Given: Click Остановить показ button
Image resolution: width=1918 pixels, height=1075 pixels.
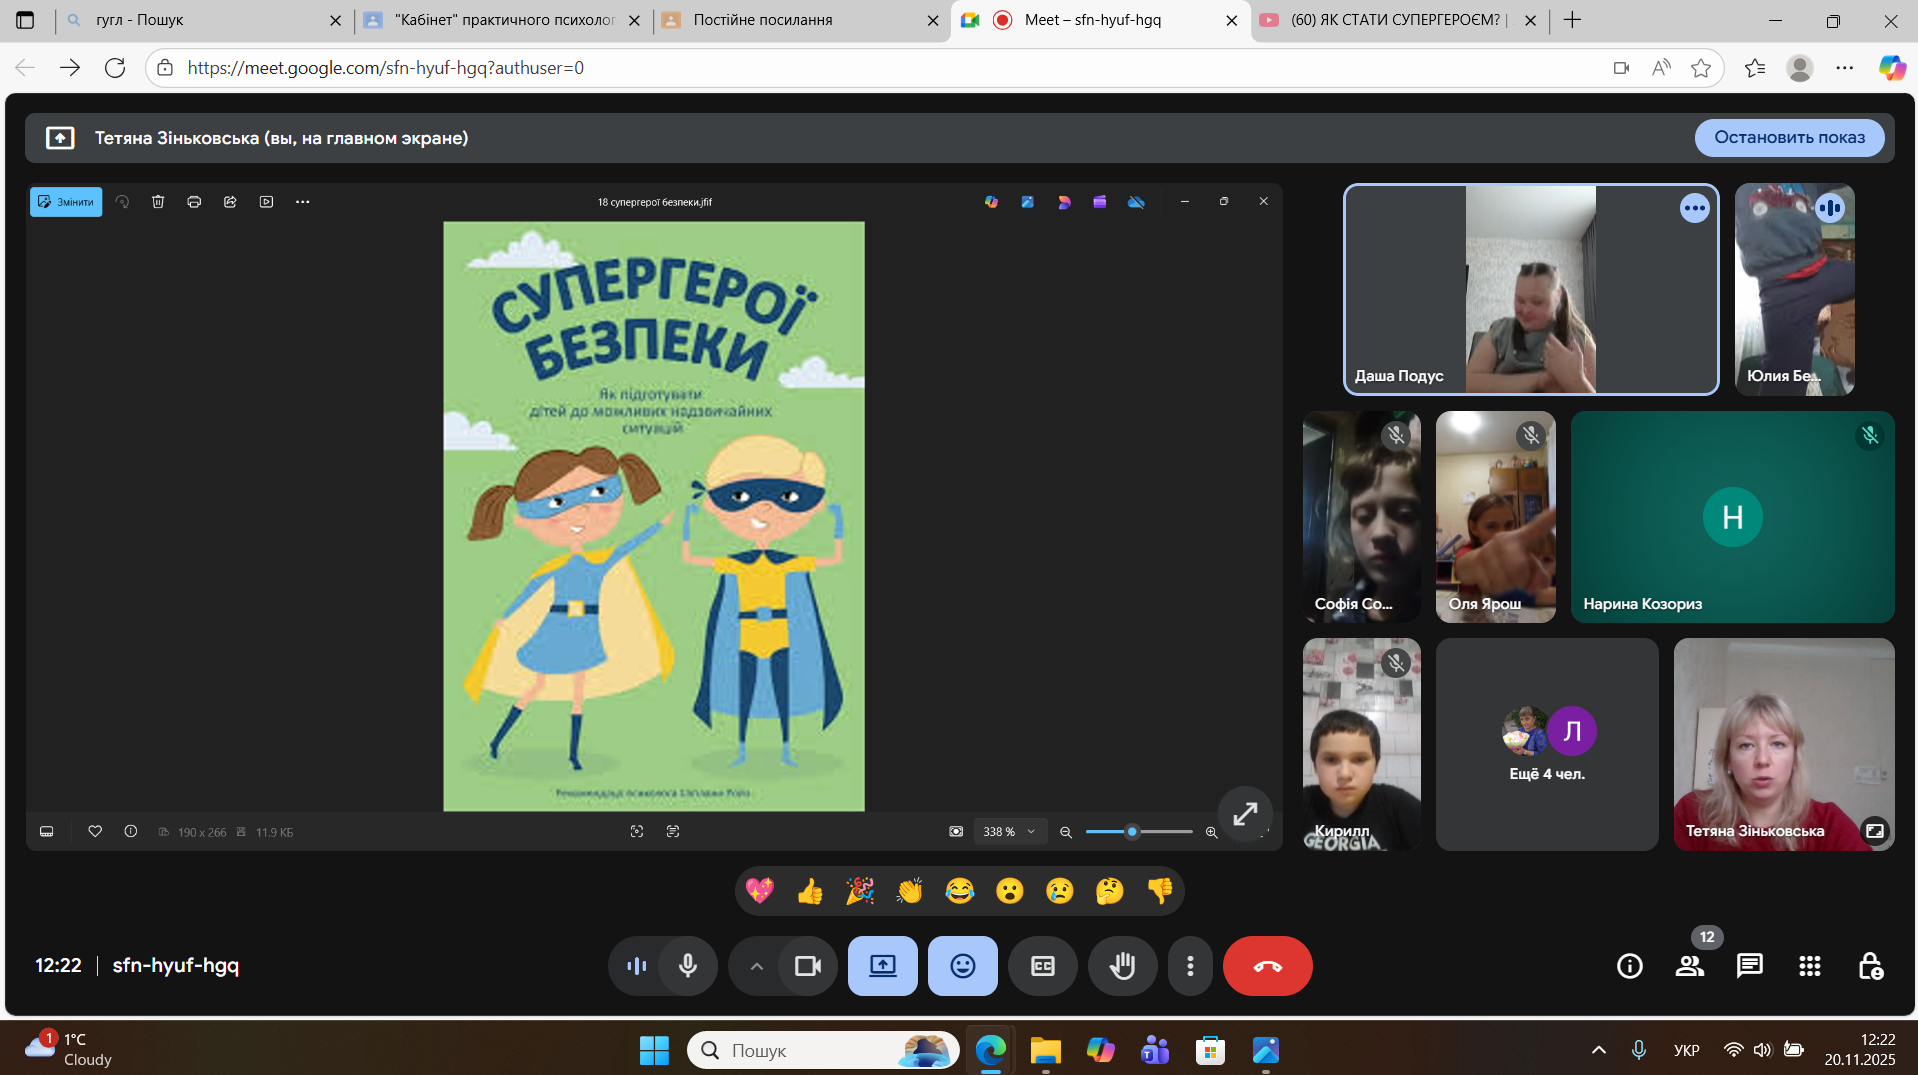Looking at the screenshot, I should [x=1789, y=138].
